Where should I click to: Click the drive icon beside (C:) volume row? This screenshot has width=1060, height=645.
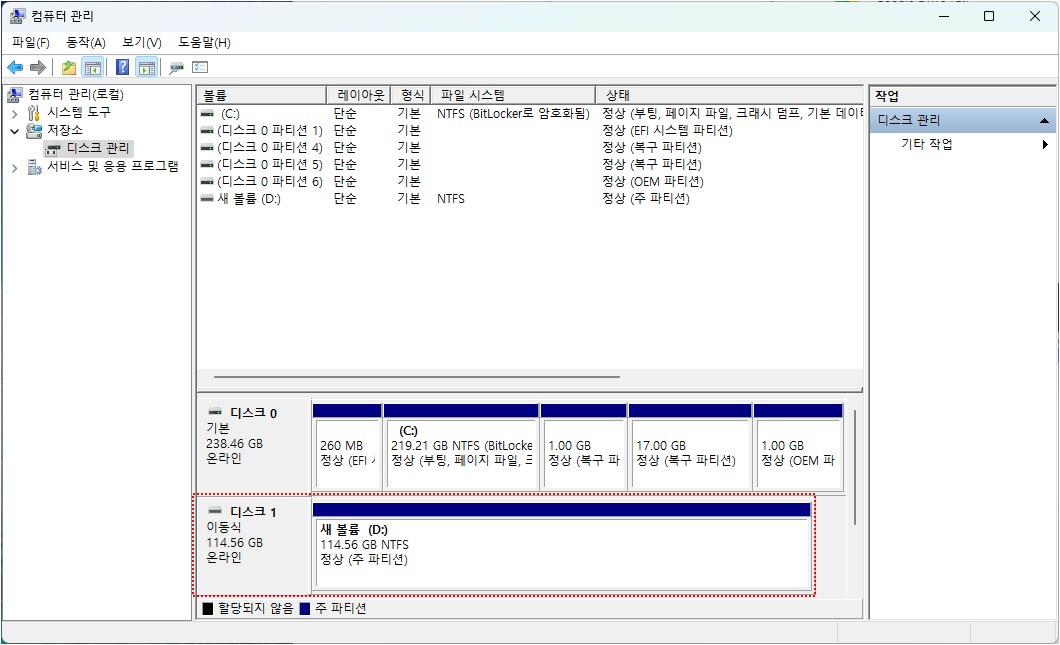click(x=208, y=114)
